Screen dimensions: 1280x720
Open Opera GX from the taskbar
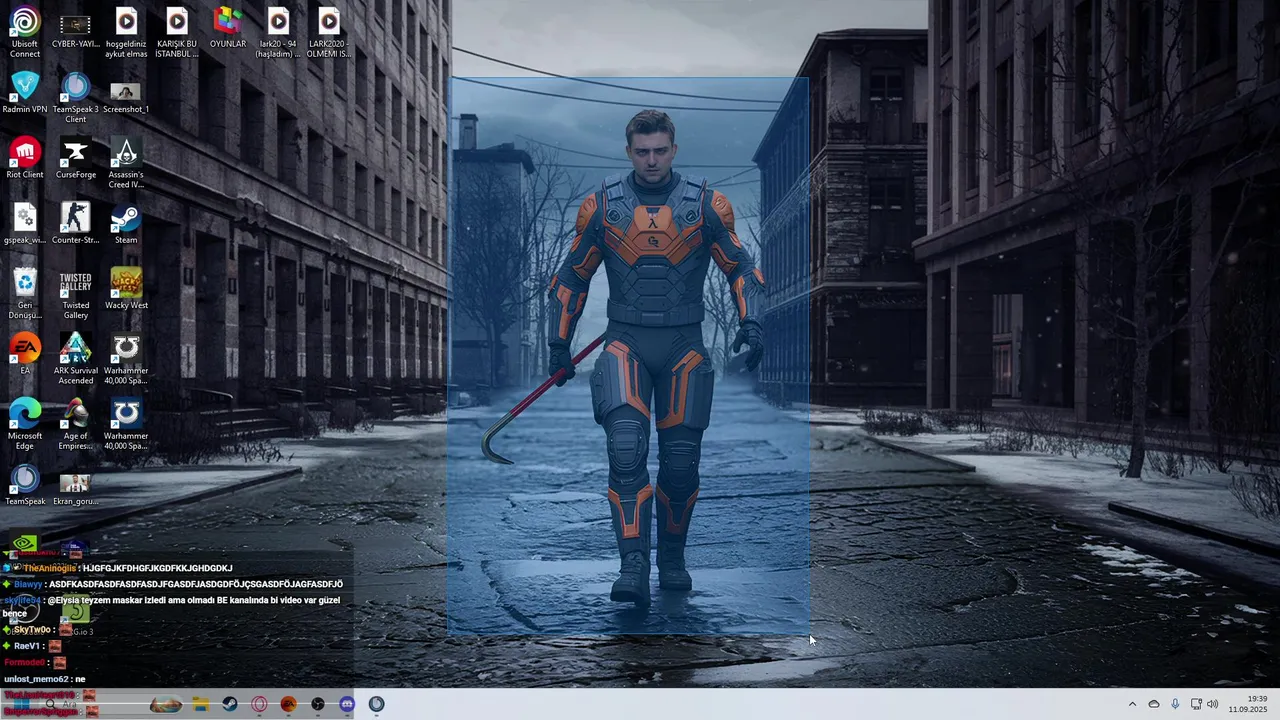(x=259, y=704)
